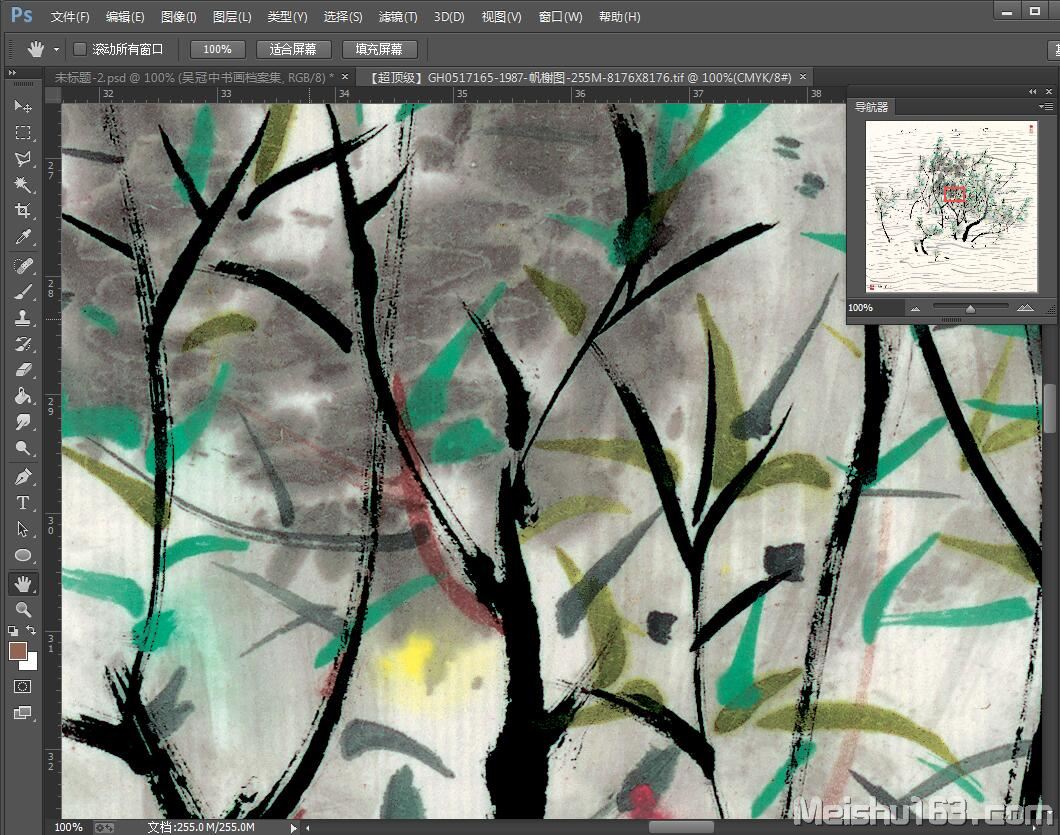This screenshot has height=835, width=1060.
Task: Open the Image menu
Action: (178, 17)
